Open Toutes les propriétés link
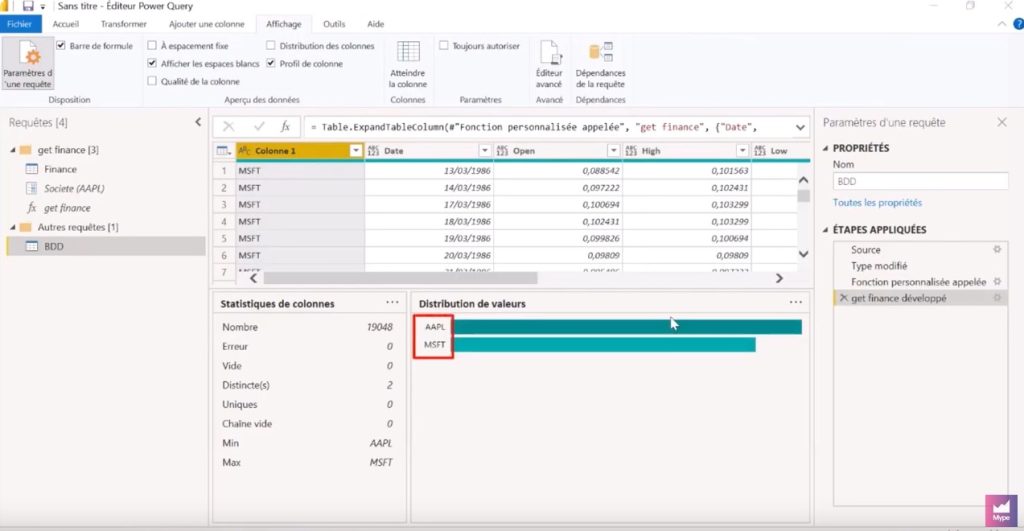 [877, 202]
